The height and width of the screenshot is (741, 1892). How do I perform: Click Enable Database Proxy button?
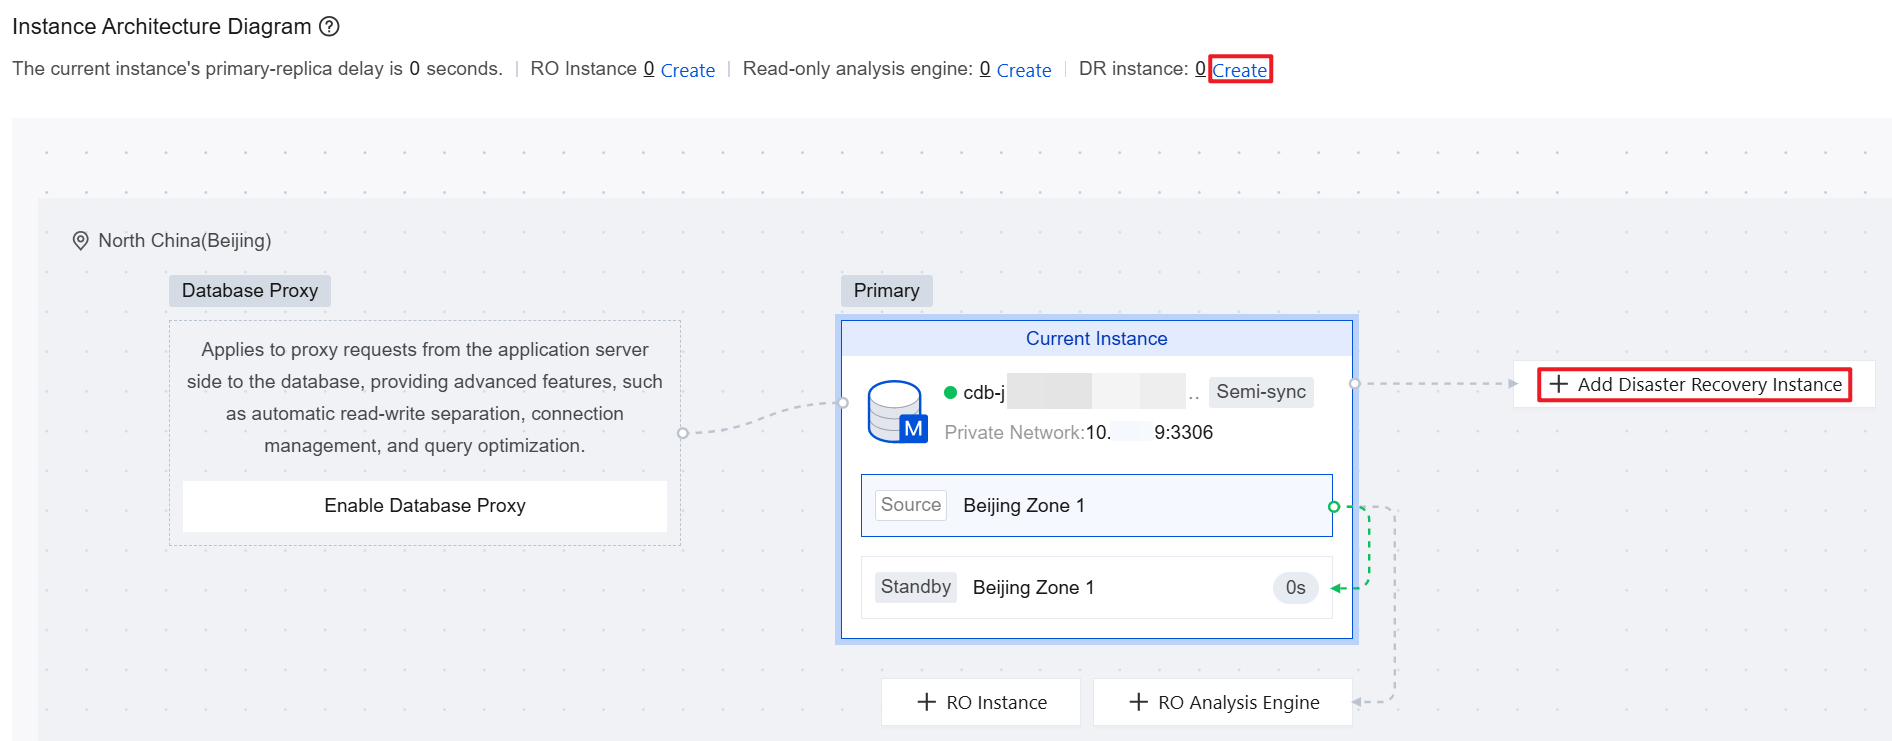424,506
